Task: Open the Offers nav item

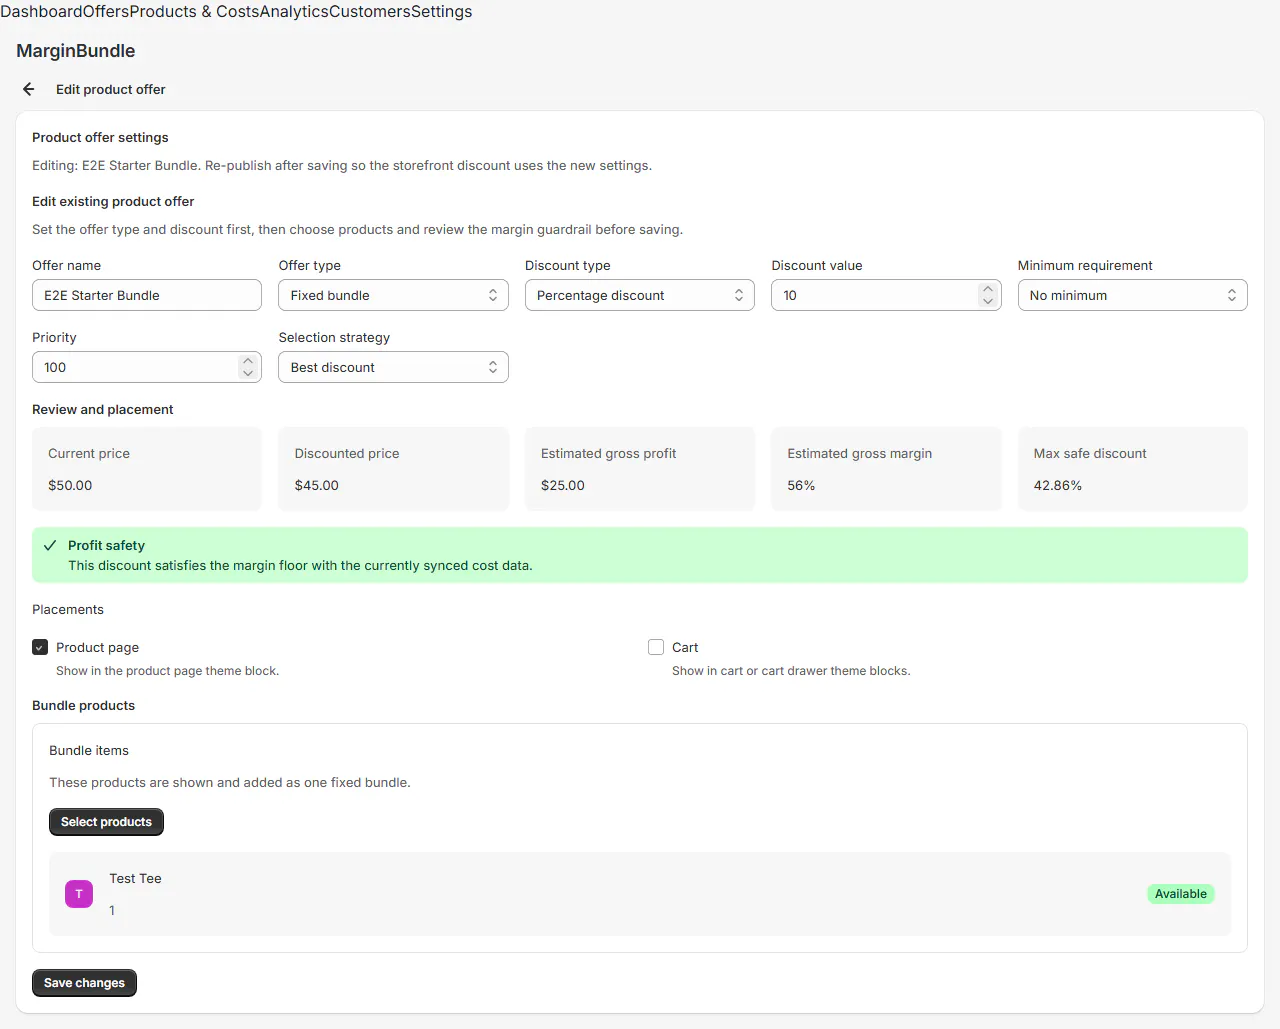Action: (x=105, y=12)
